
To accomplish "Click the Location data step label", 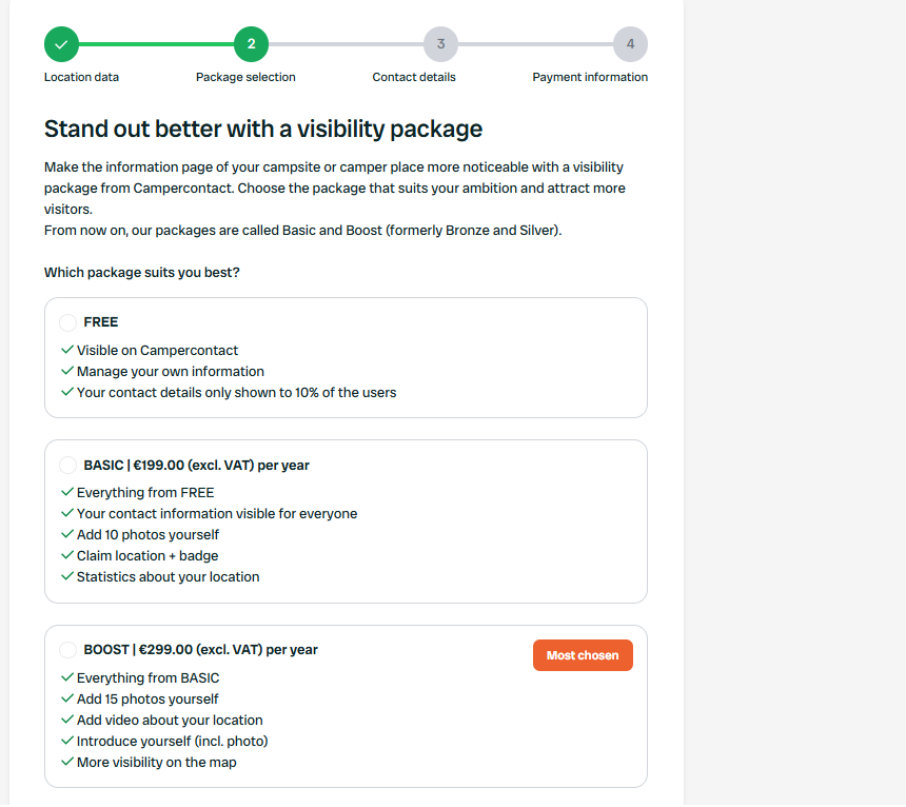I will point(81,77).
